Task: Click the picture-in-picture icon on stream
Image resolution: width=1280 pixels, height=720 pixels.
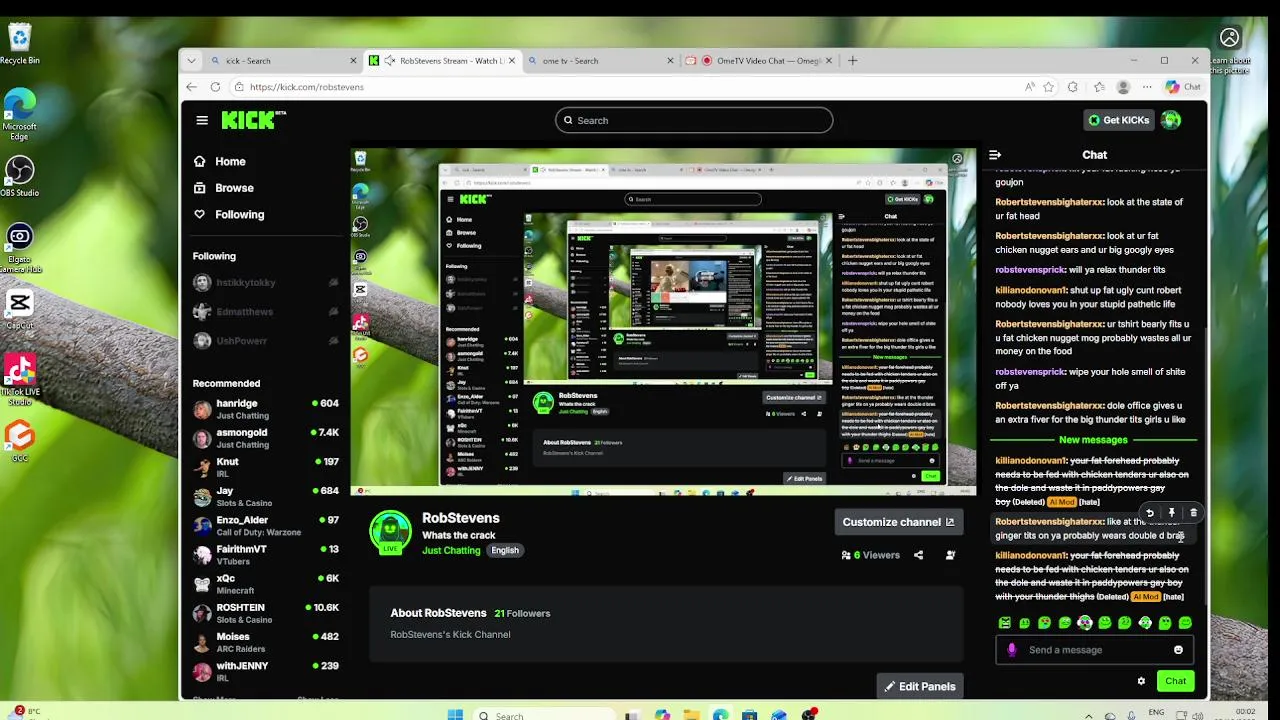Action: 957,159
